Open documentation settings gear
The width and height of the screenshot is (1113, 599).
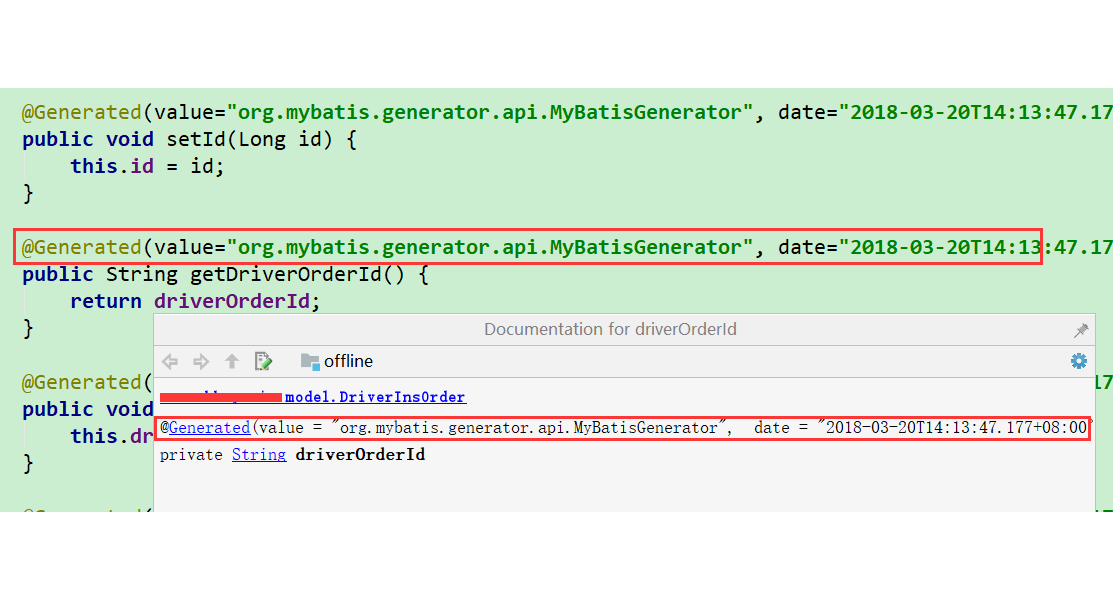click(1078, 361)
